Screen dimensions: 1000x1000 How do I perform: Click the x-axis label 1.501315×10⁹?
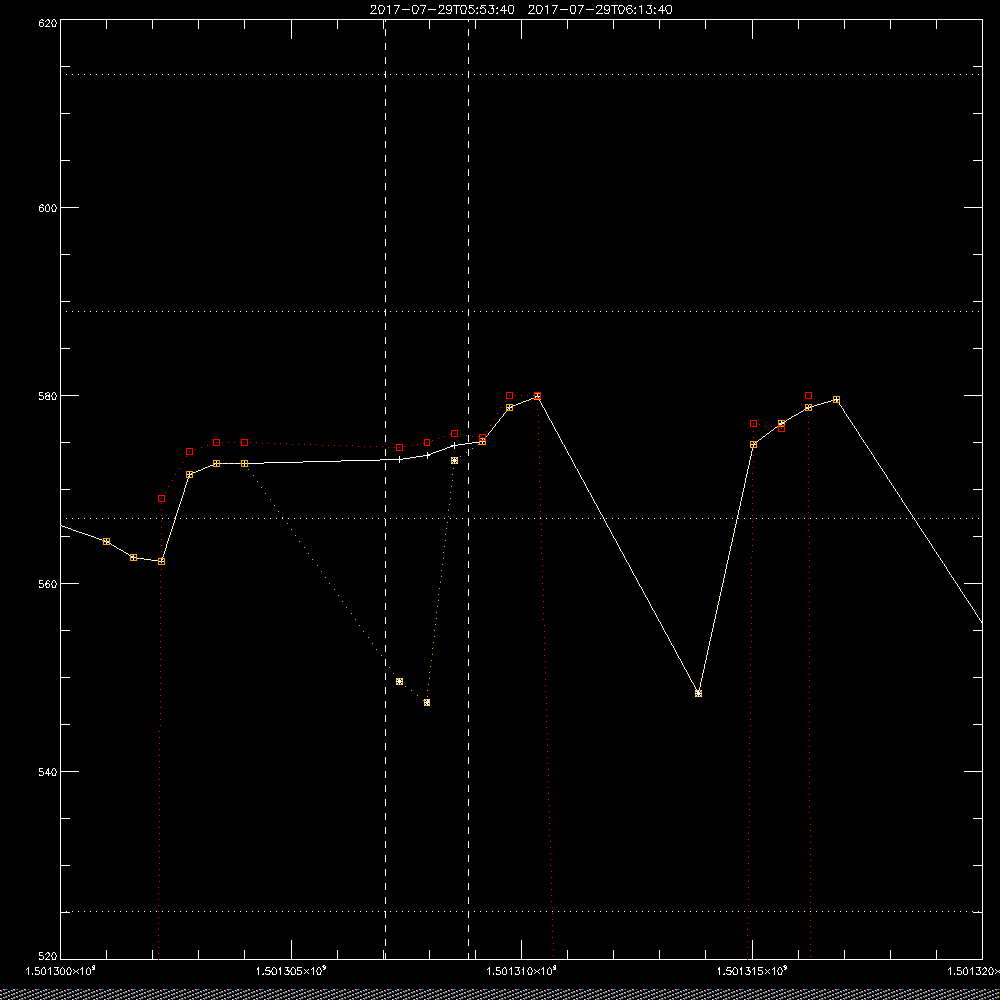click(x=753, y=971)
